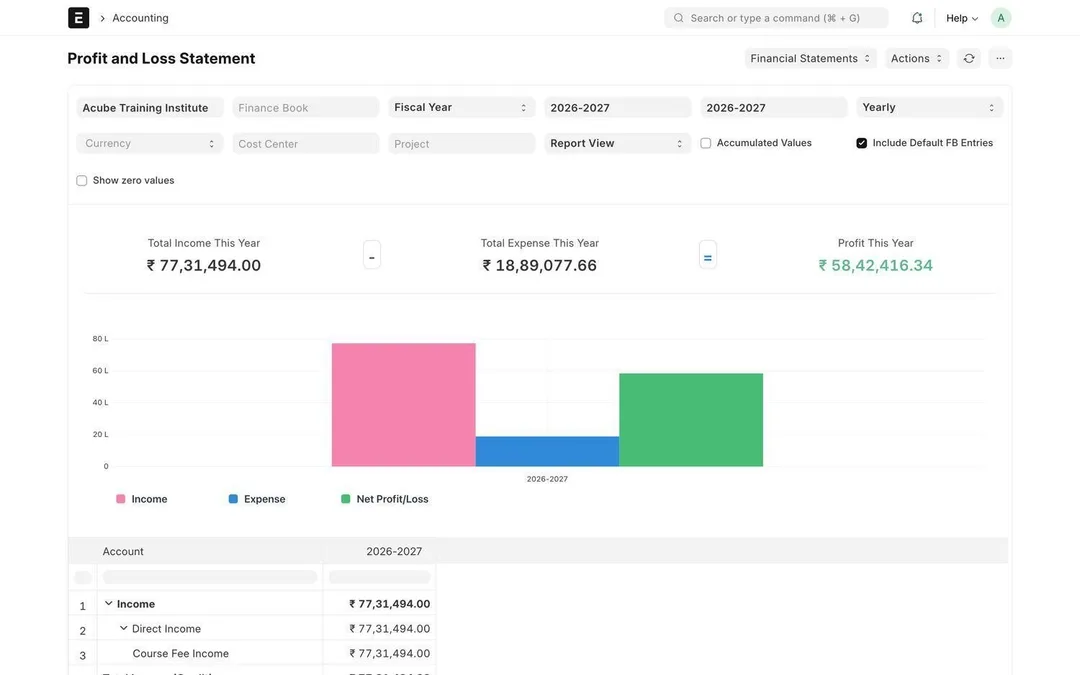The height and width of the screenshot is (675, 1080).
Task: Click the end fiscal year 2026-2027 field
Action: coord(773,107)
